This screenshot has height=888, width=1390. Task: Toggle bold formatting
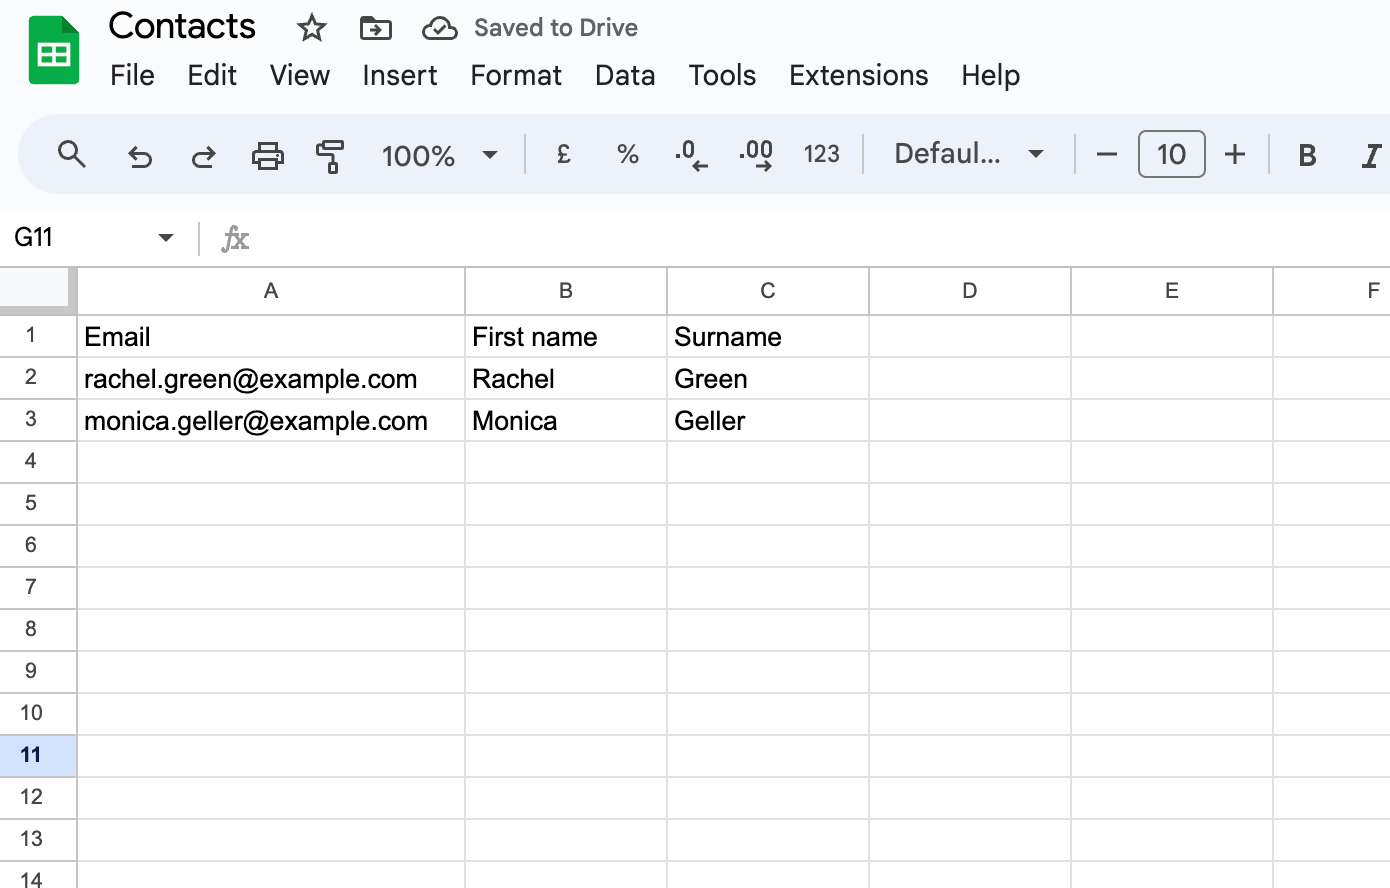point(1307,155)
